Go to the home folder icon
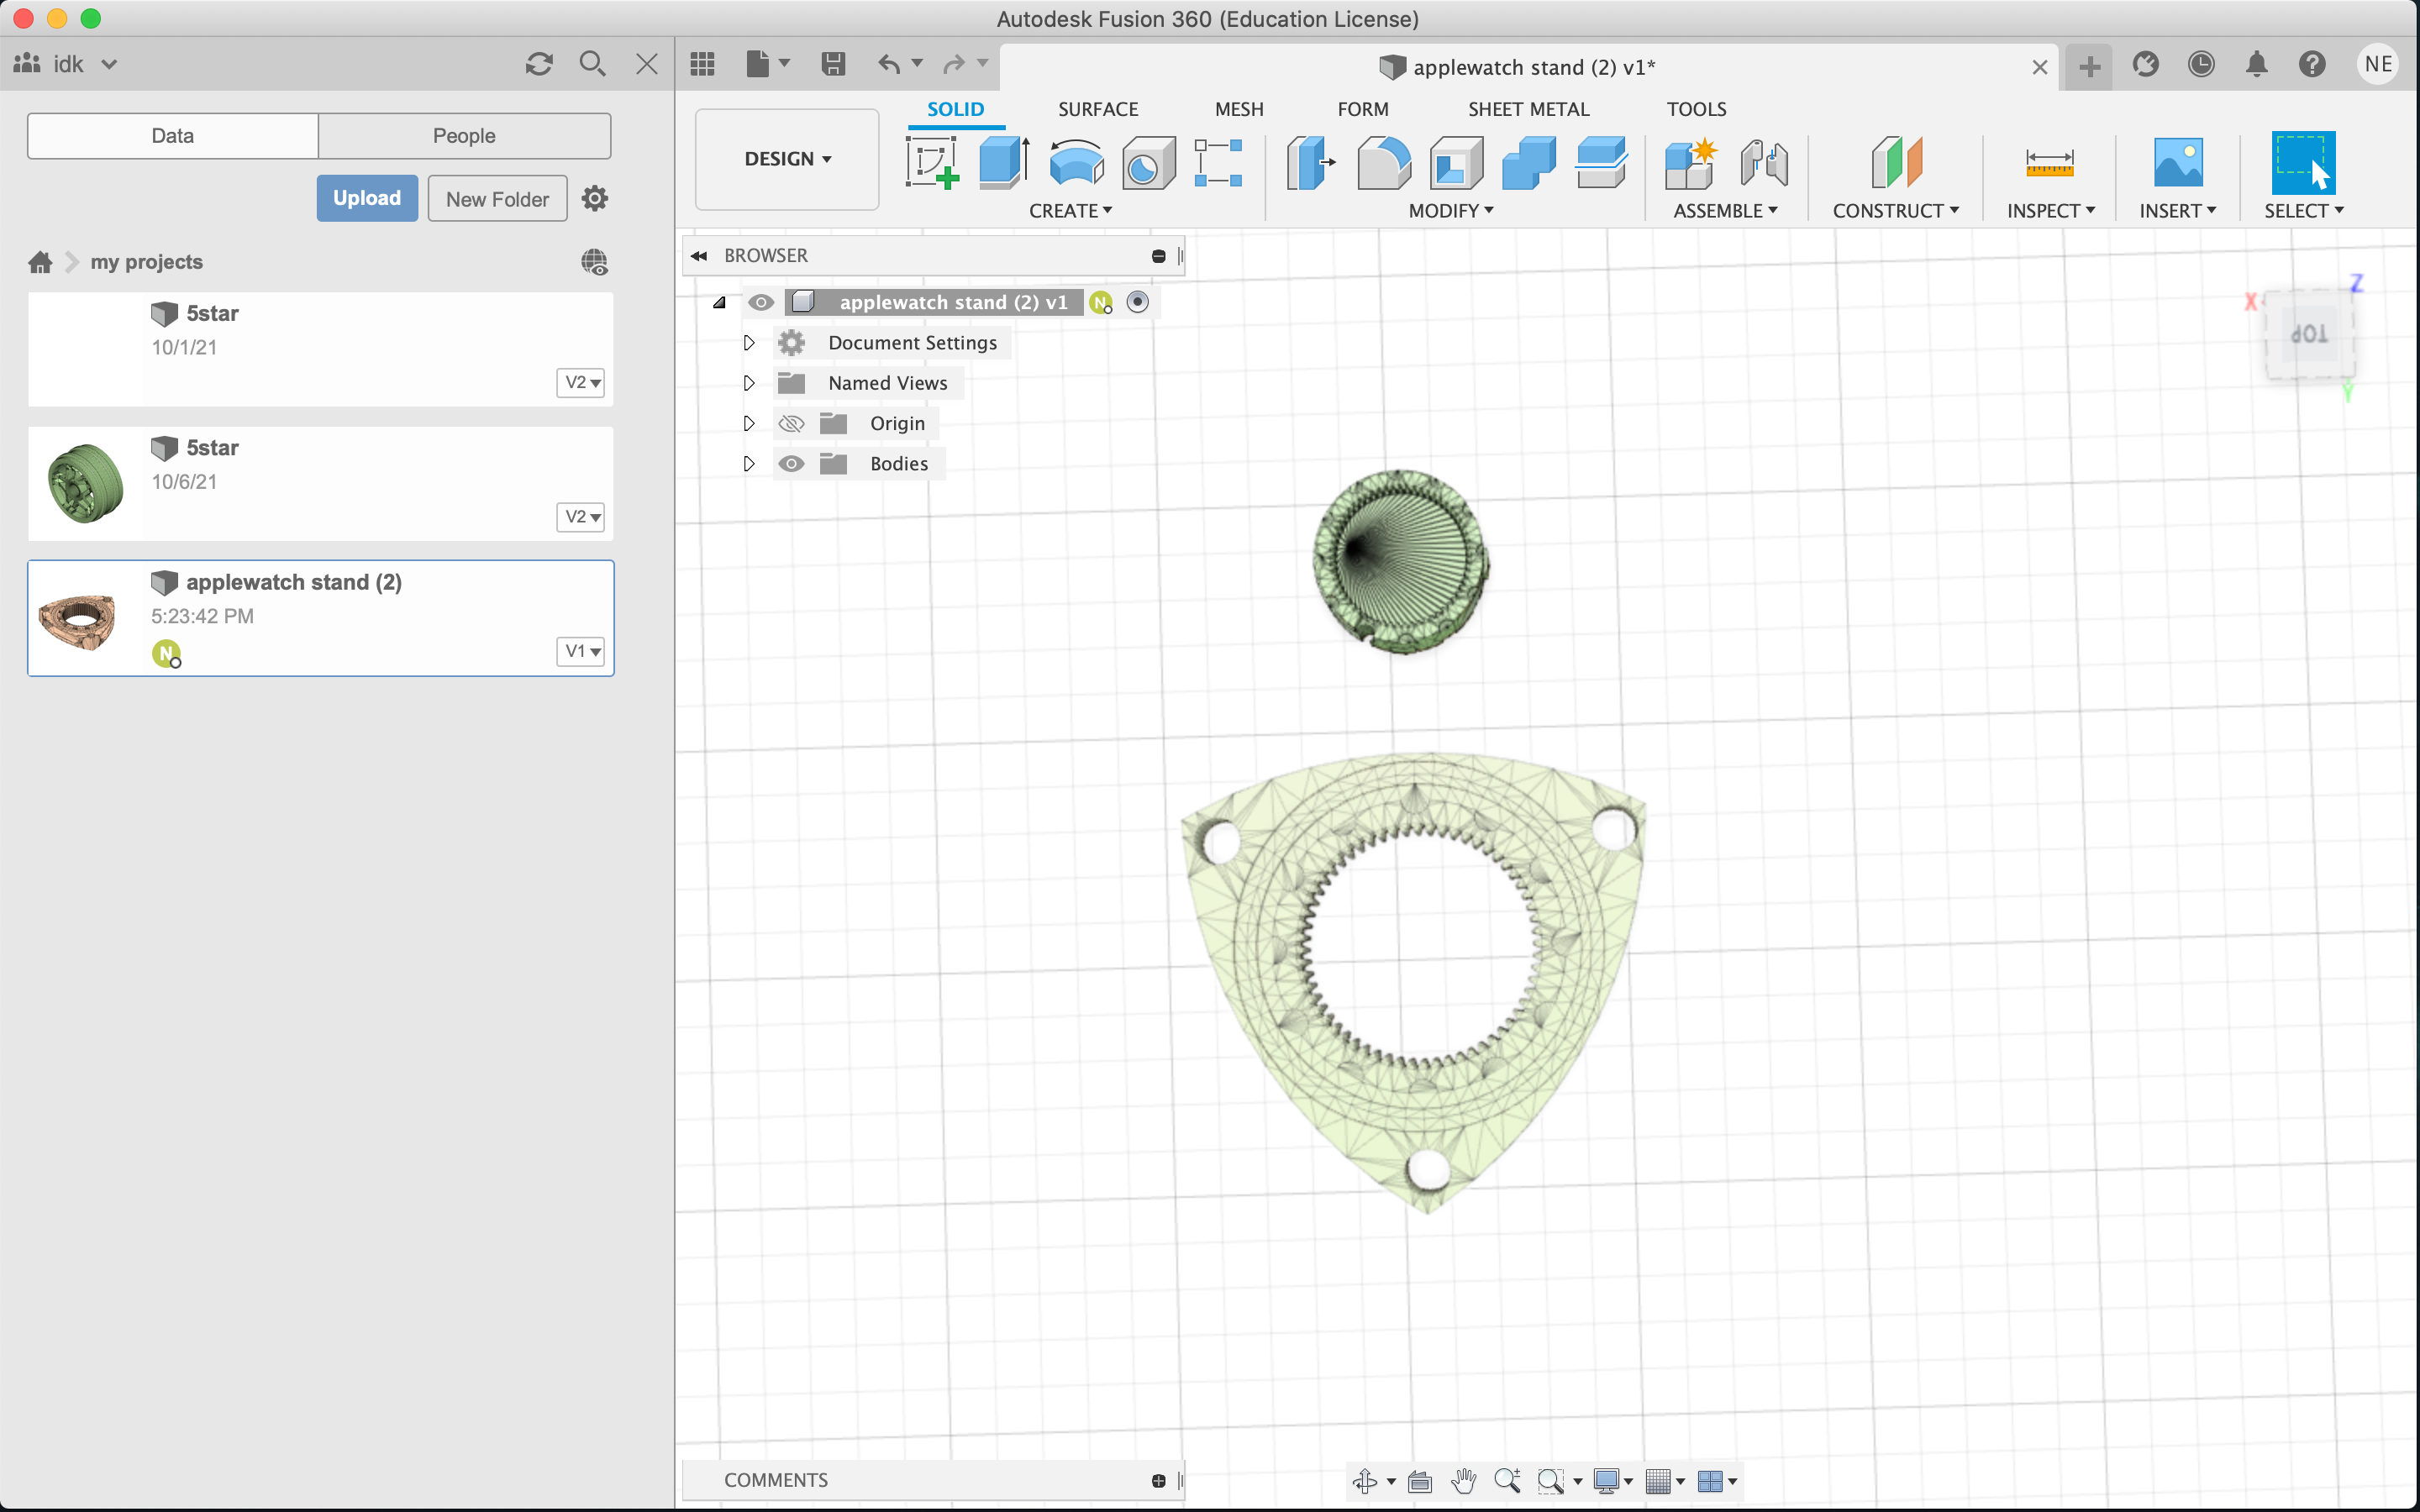 click(x=40, y=262)
